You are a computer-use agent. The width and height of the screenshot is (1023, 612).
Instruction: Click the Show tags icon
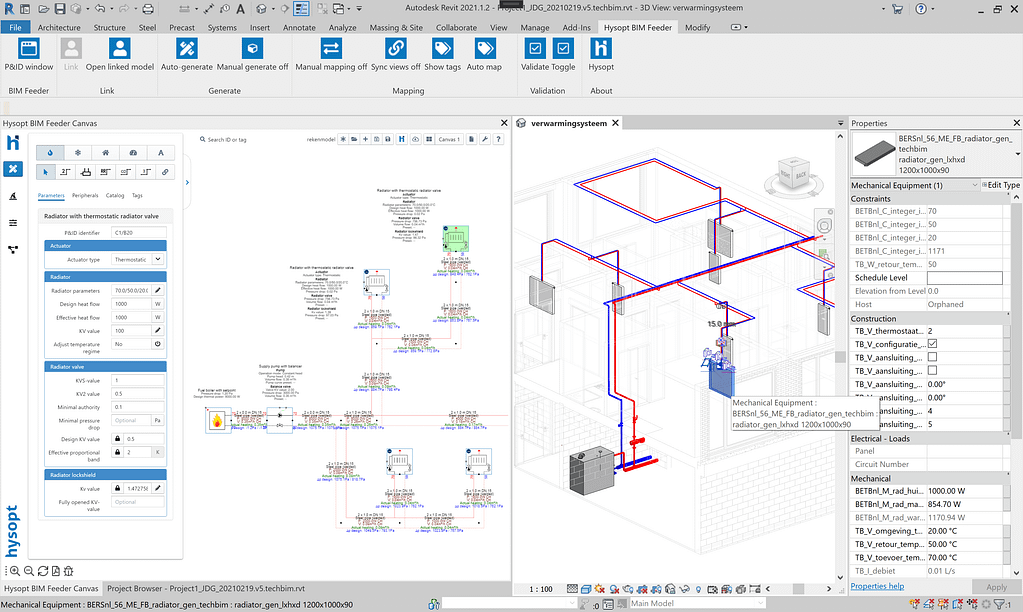[442, 49]
